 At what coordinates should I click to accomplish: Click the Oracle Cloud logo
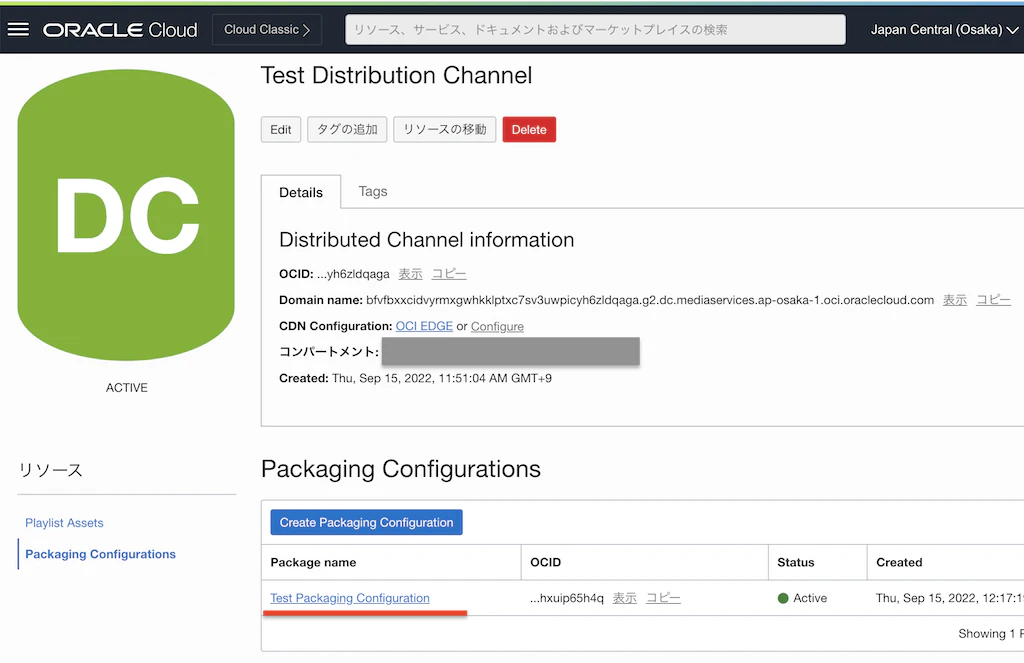click(120, 30)
